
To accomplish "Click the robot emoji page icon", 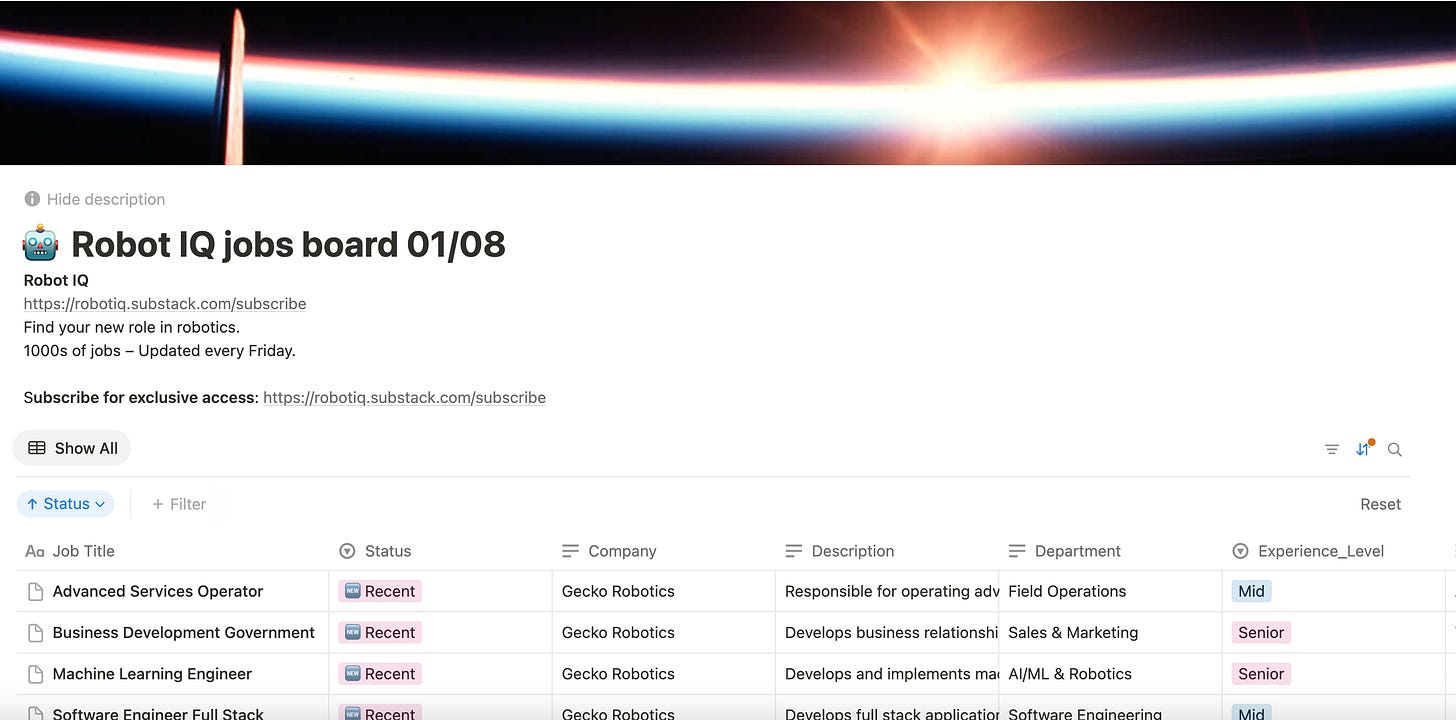I will pos(40,244).
